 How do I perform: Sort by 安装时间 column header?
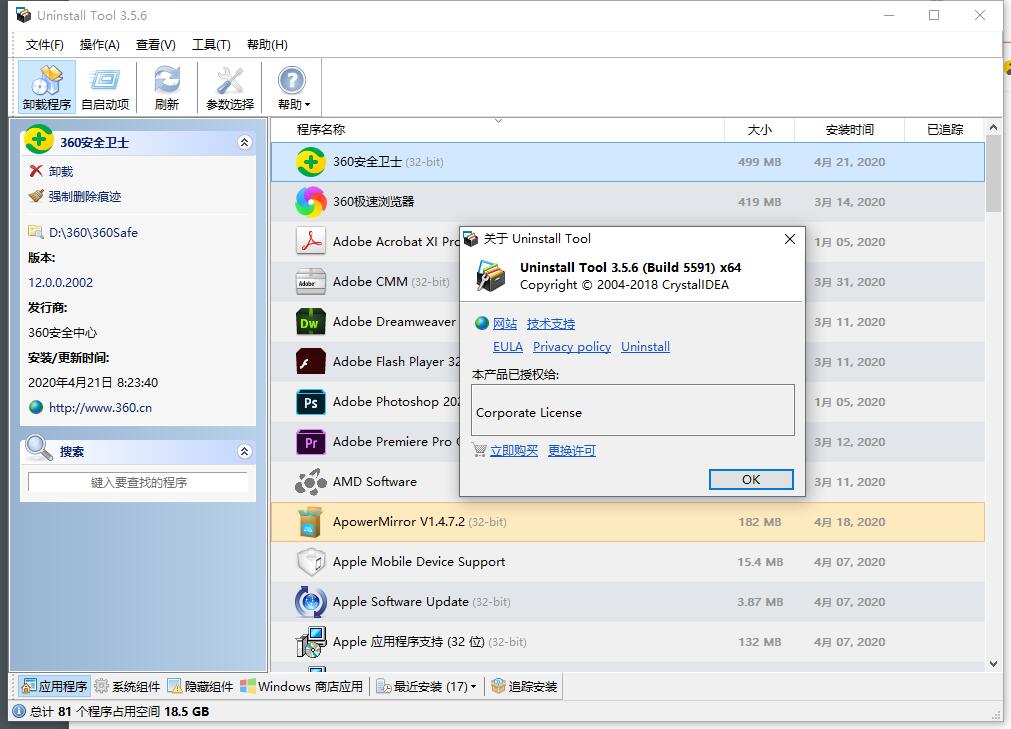coord(850,130)
